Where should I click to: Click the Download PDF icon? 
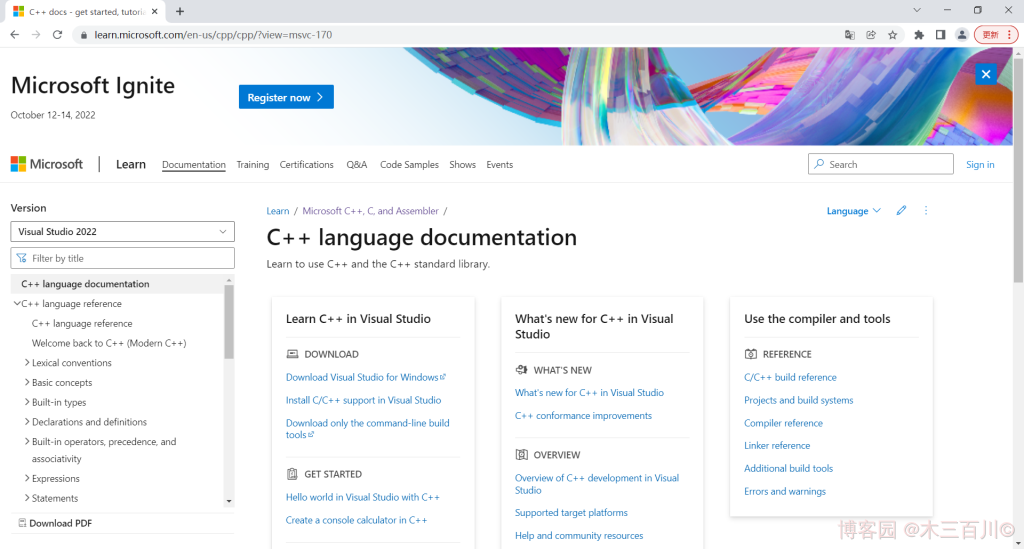click(x=22, y=523)
